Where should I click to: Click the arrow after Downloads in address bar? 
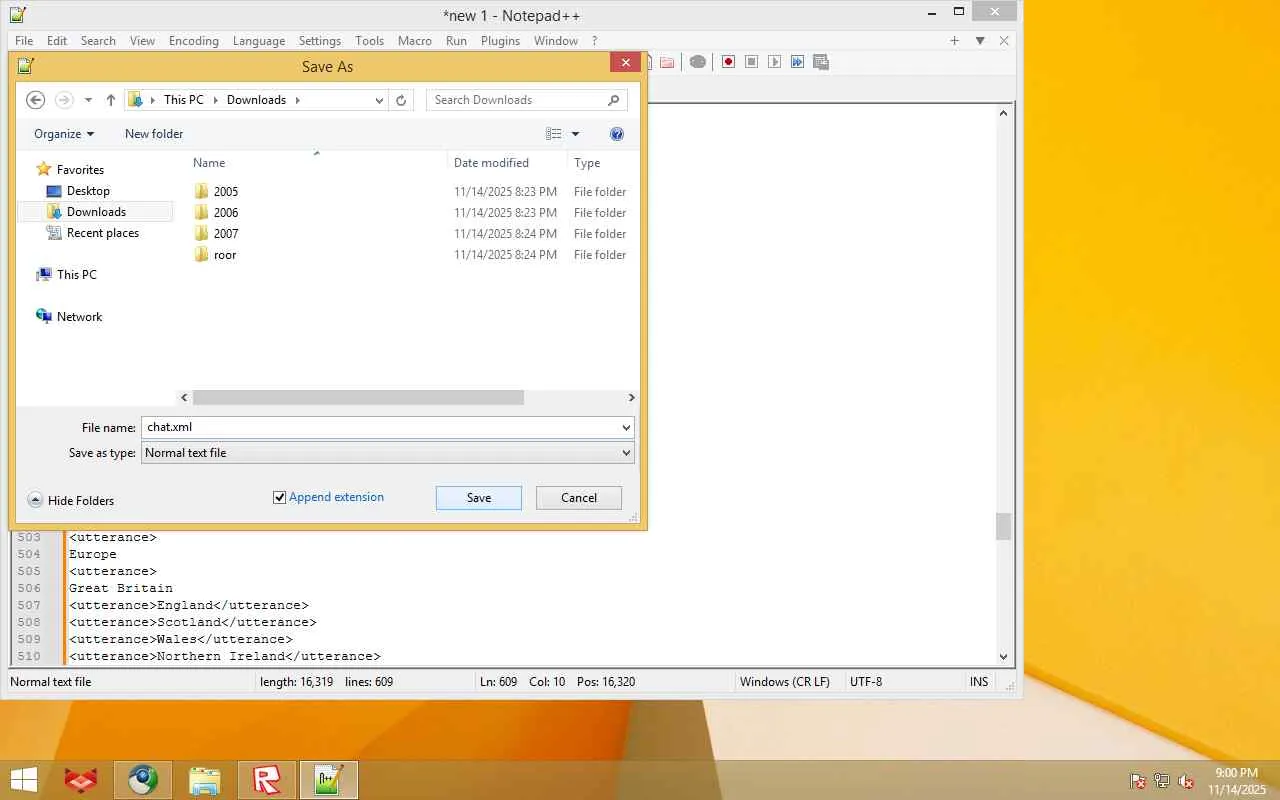click(297, 100)
